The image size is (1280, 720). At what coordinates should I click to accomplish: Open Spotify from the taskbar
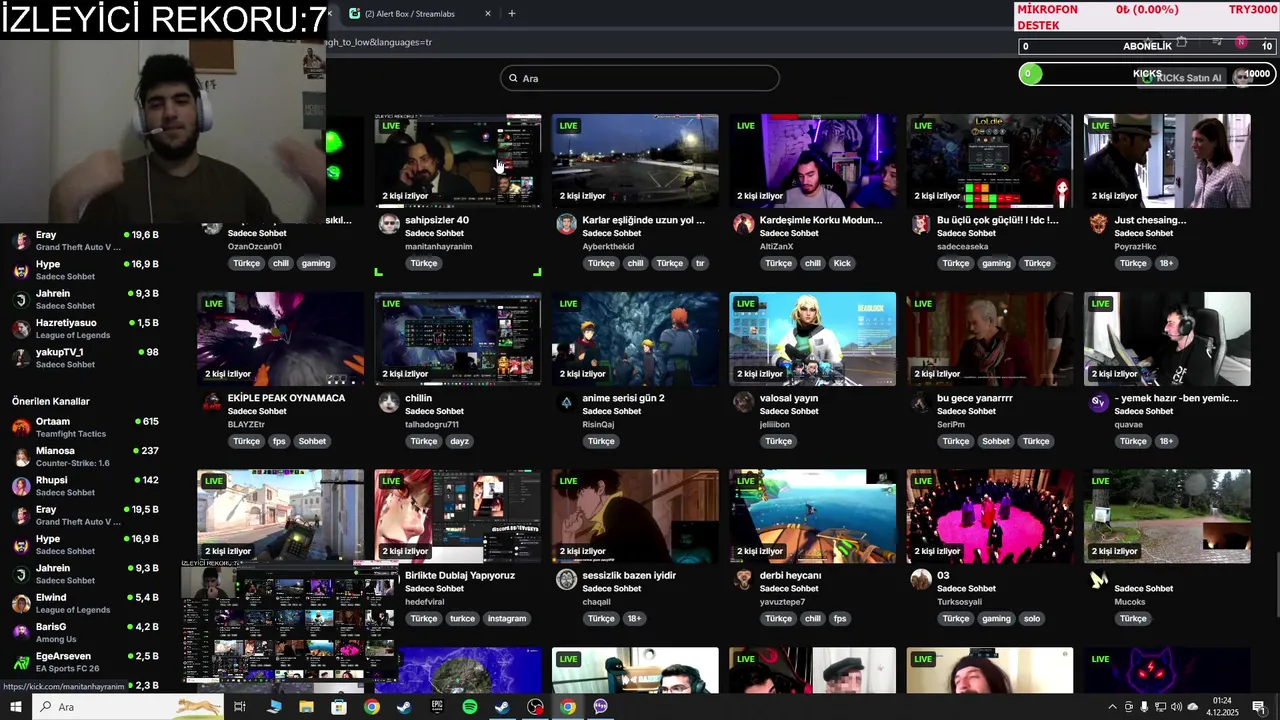470,707
